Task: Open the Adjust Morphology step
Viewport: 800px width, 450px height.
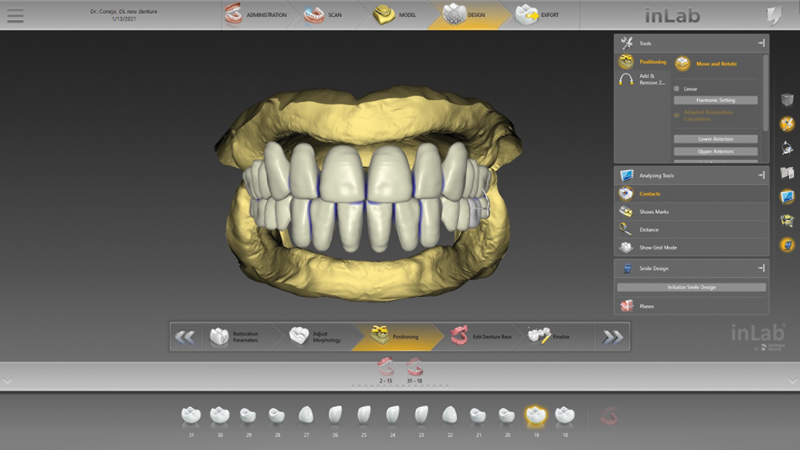Action: pos(315,337)
